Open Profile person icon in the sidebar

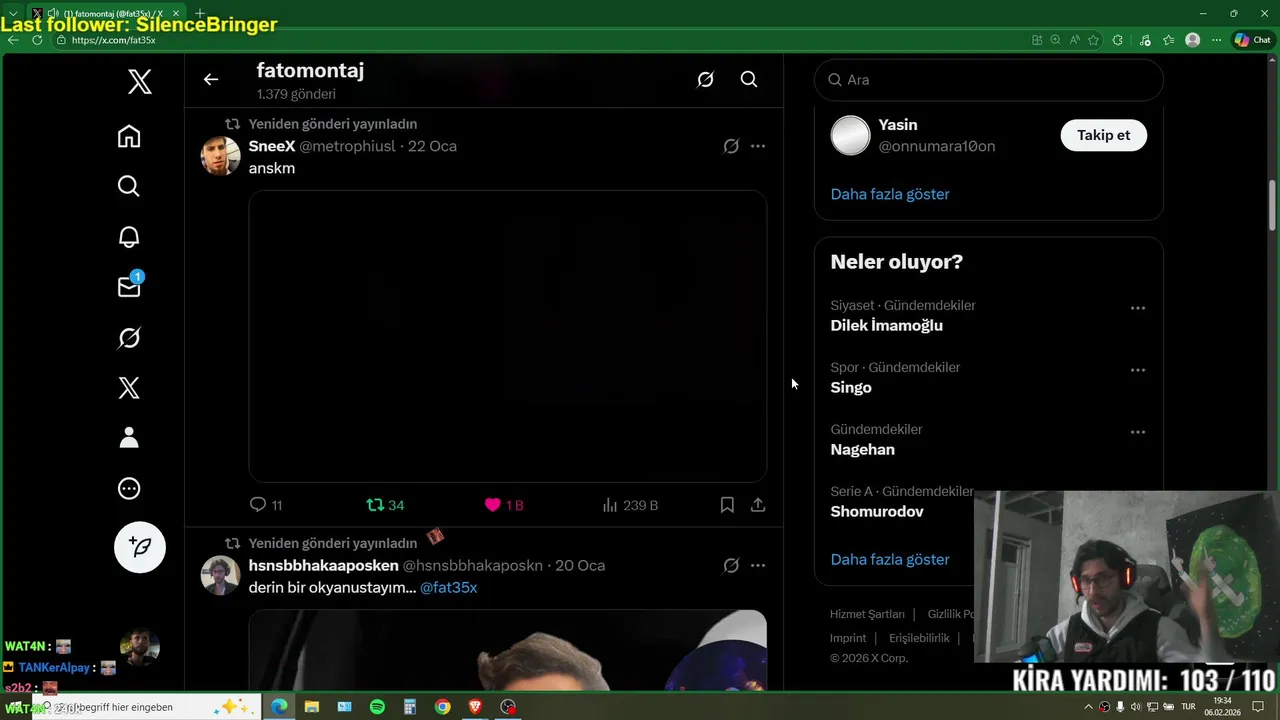click(x=129, y=438)
